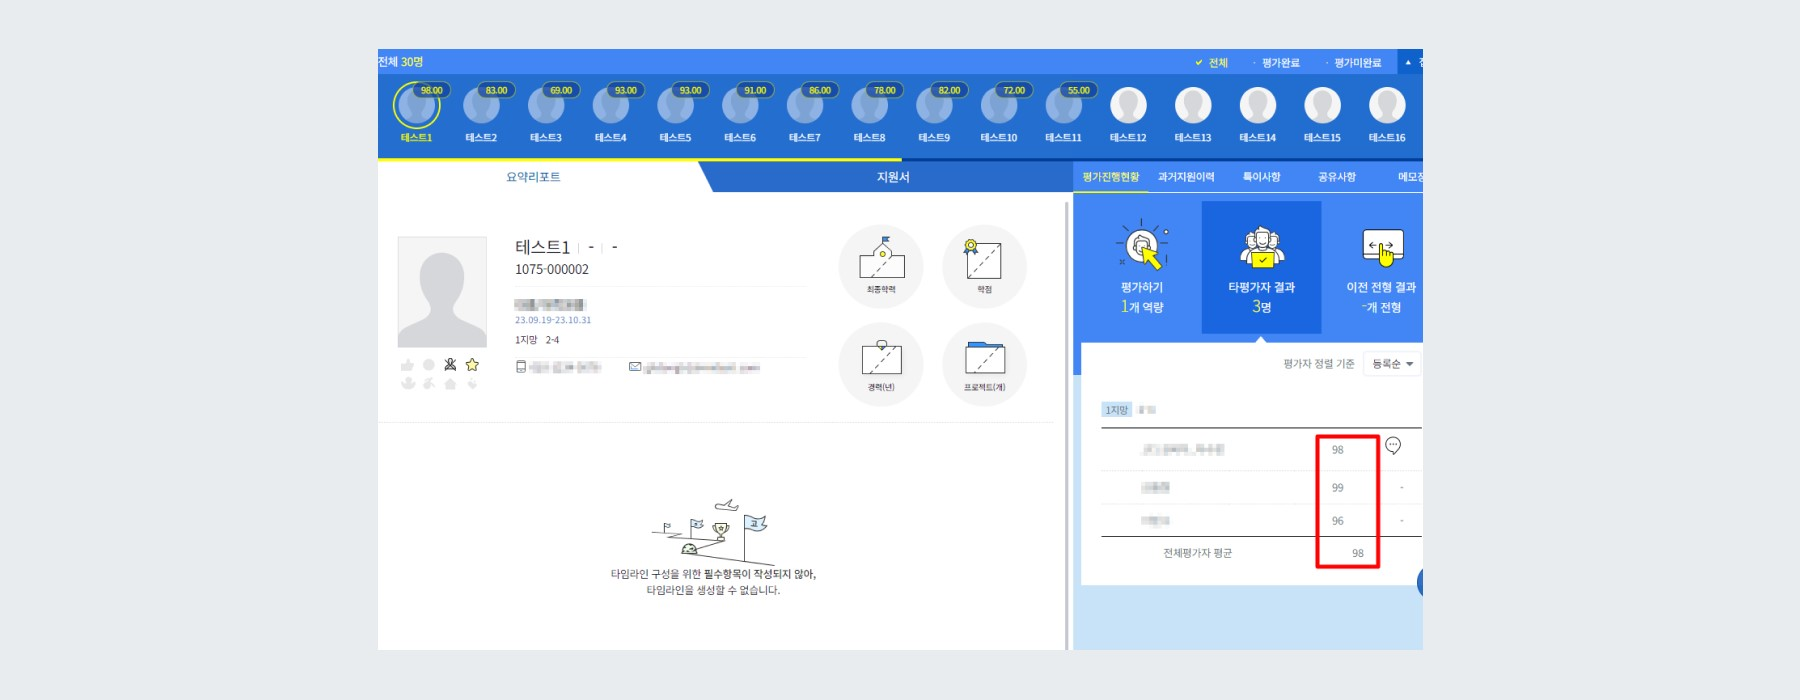
Task: Click the 평가하기 evaluate icon
Action: point(1142,246)
